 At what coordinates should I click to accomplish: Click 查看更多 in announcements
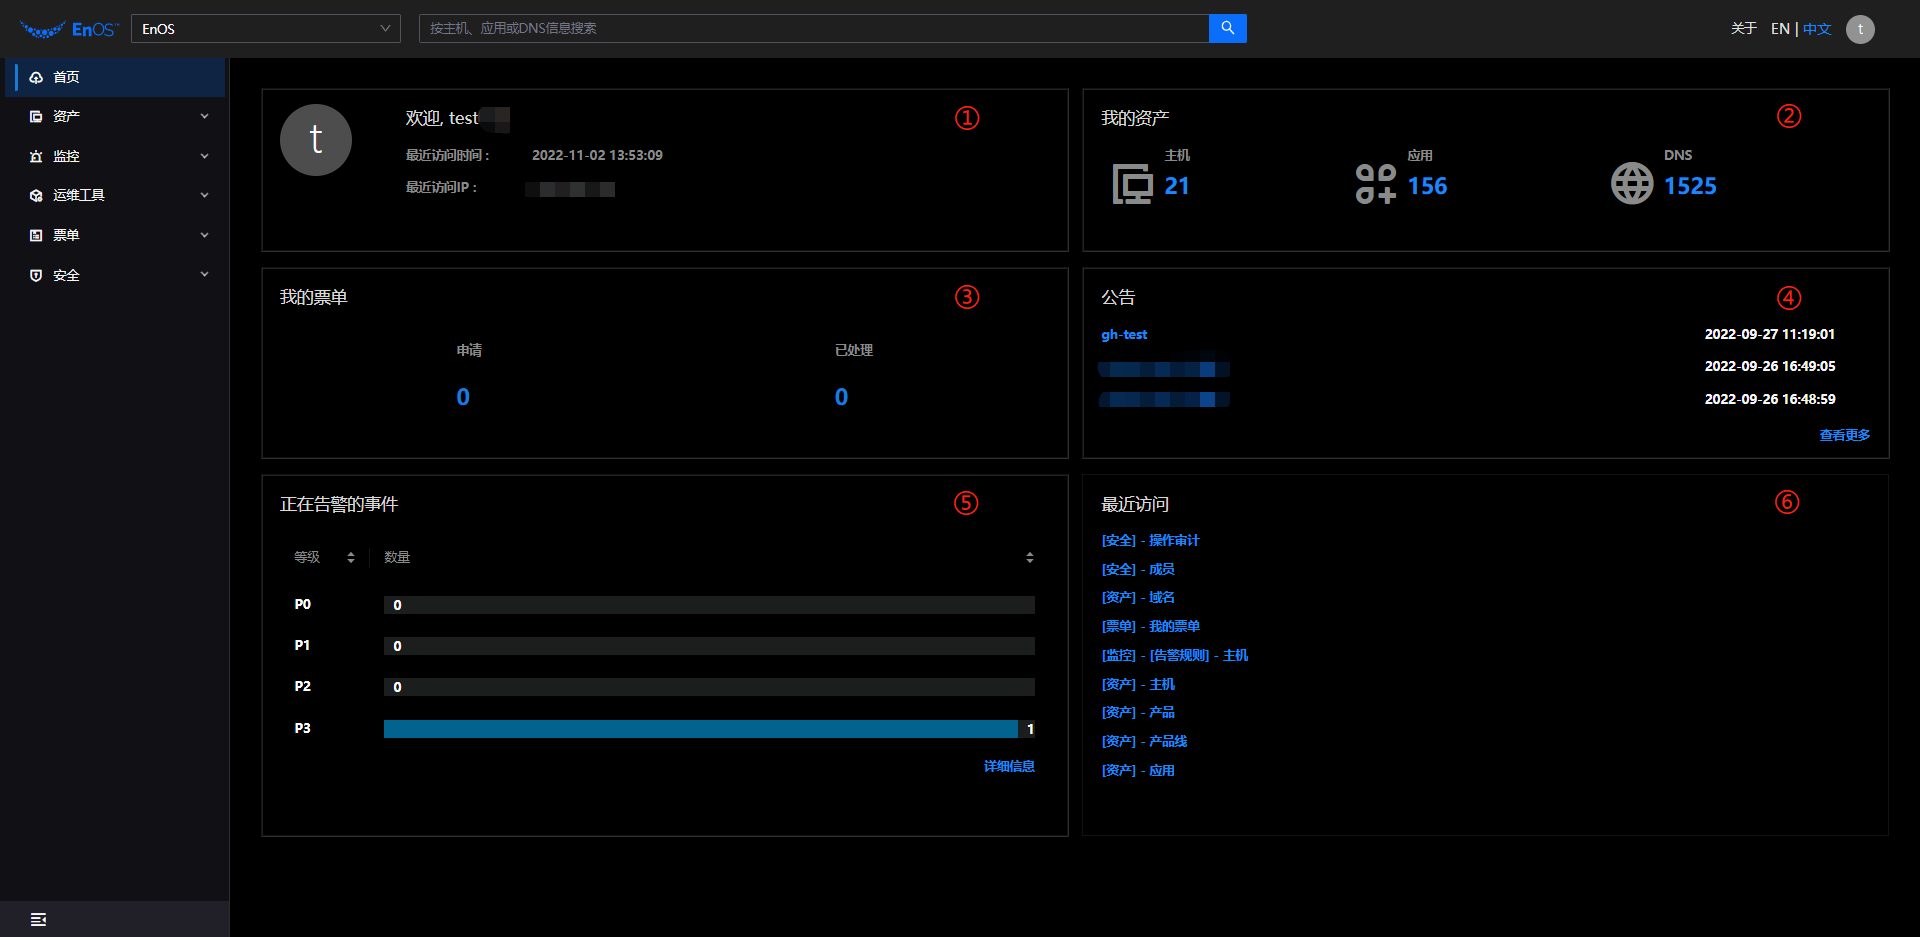1844,435
